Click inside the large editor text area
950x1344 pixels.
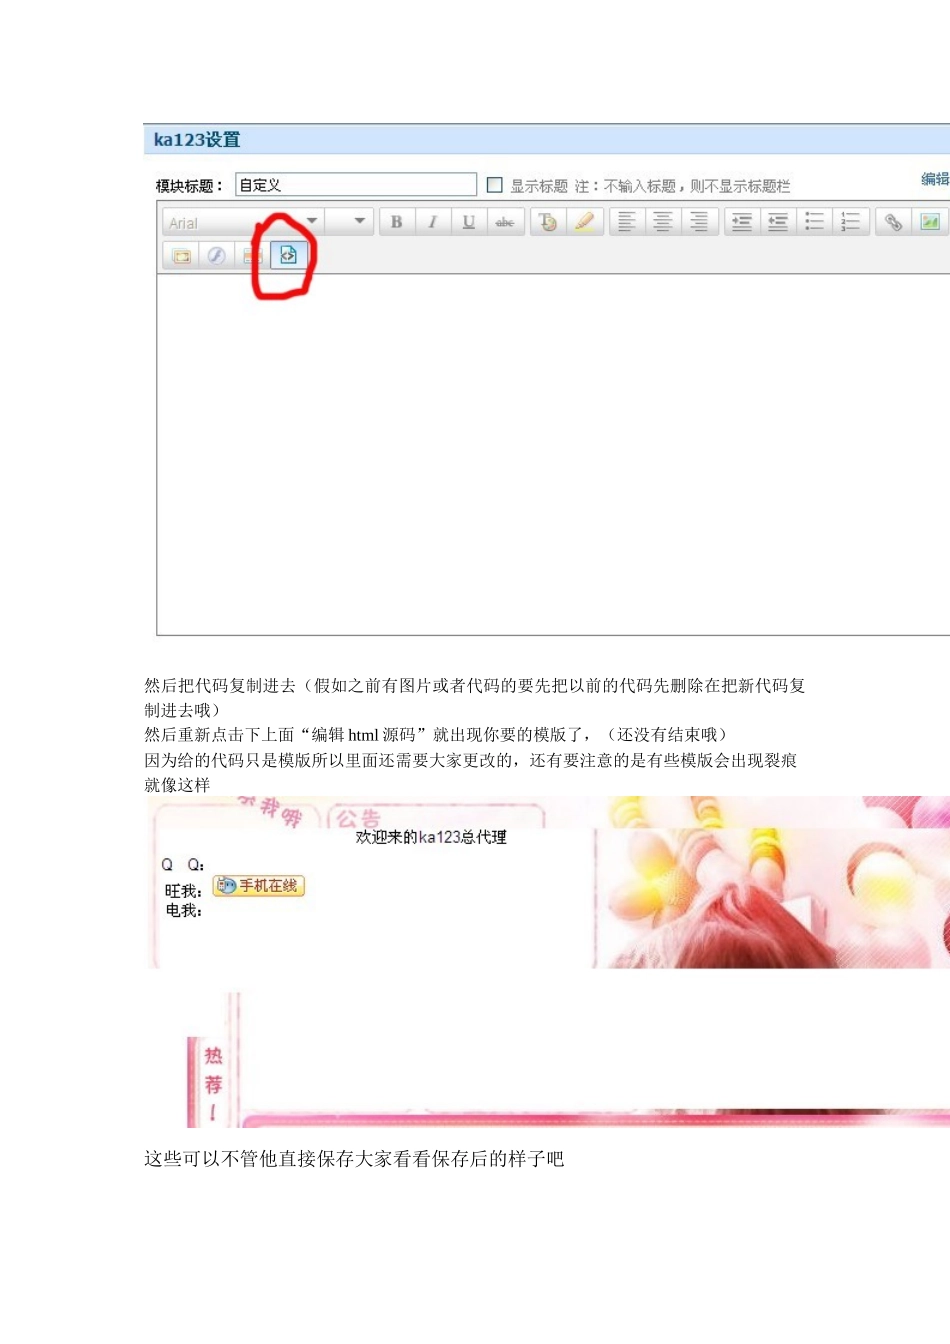[553, 454]
